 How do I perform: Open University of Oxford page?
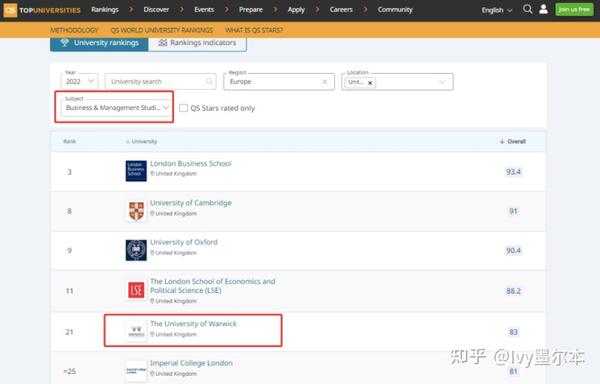click(x=184, y=242)
